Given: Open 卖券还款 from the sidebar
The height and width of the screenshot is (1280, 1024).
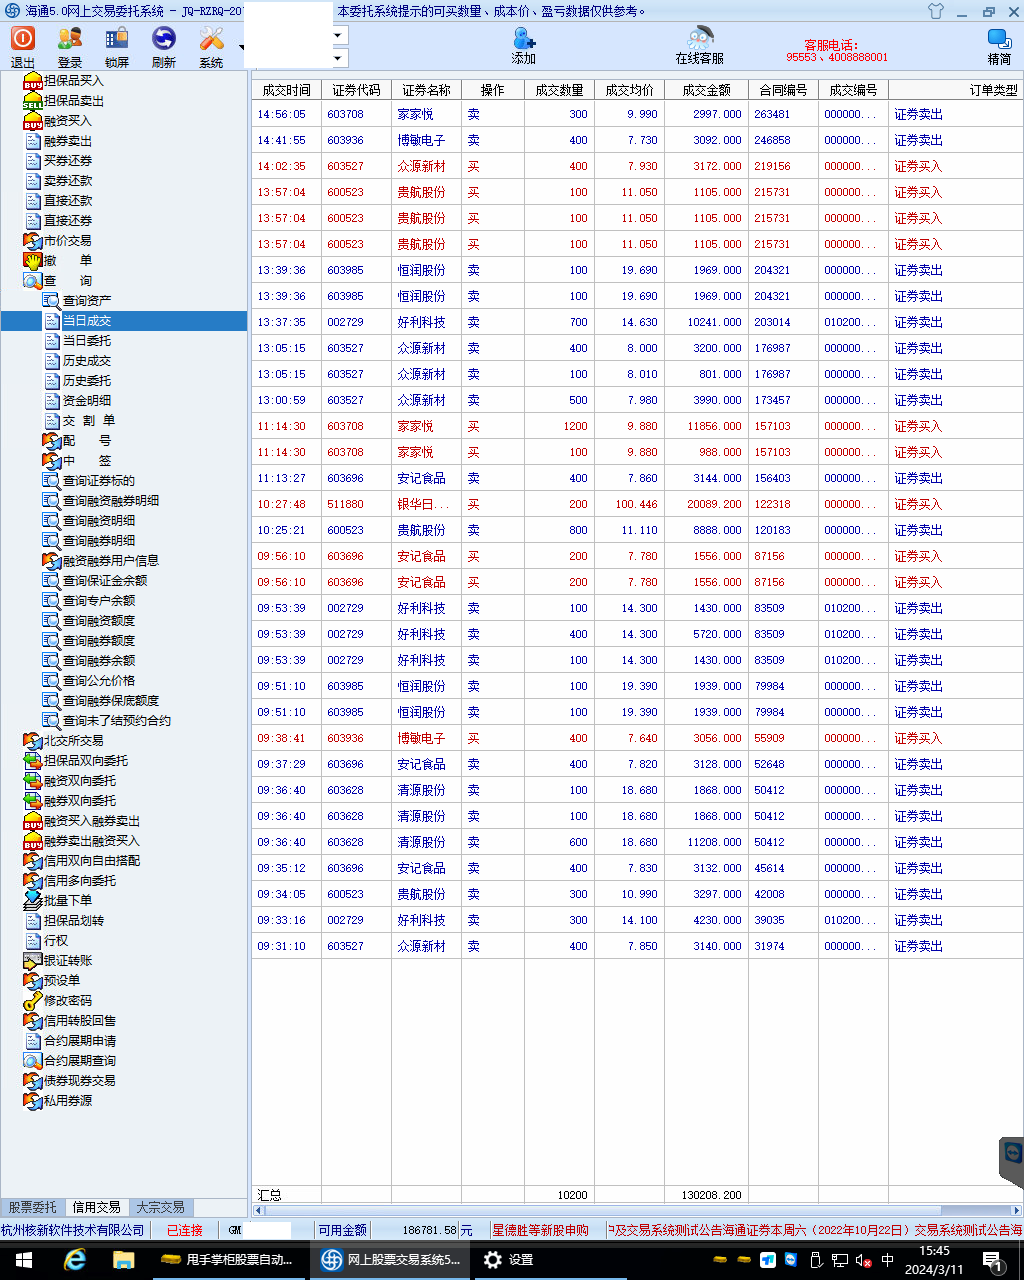Looking at the screenshot, I should [67, 180].
